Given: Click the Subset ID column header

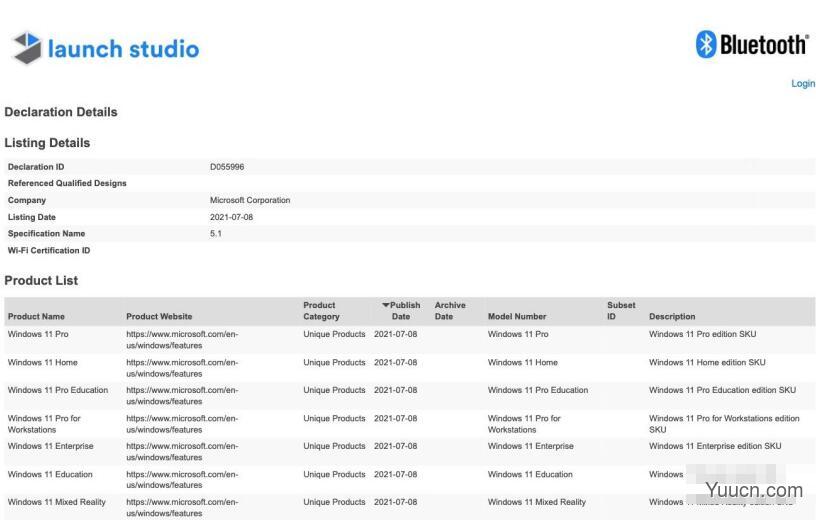Looking at the screenshot, I should pos(621,311).
